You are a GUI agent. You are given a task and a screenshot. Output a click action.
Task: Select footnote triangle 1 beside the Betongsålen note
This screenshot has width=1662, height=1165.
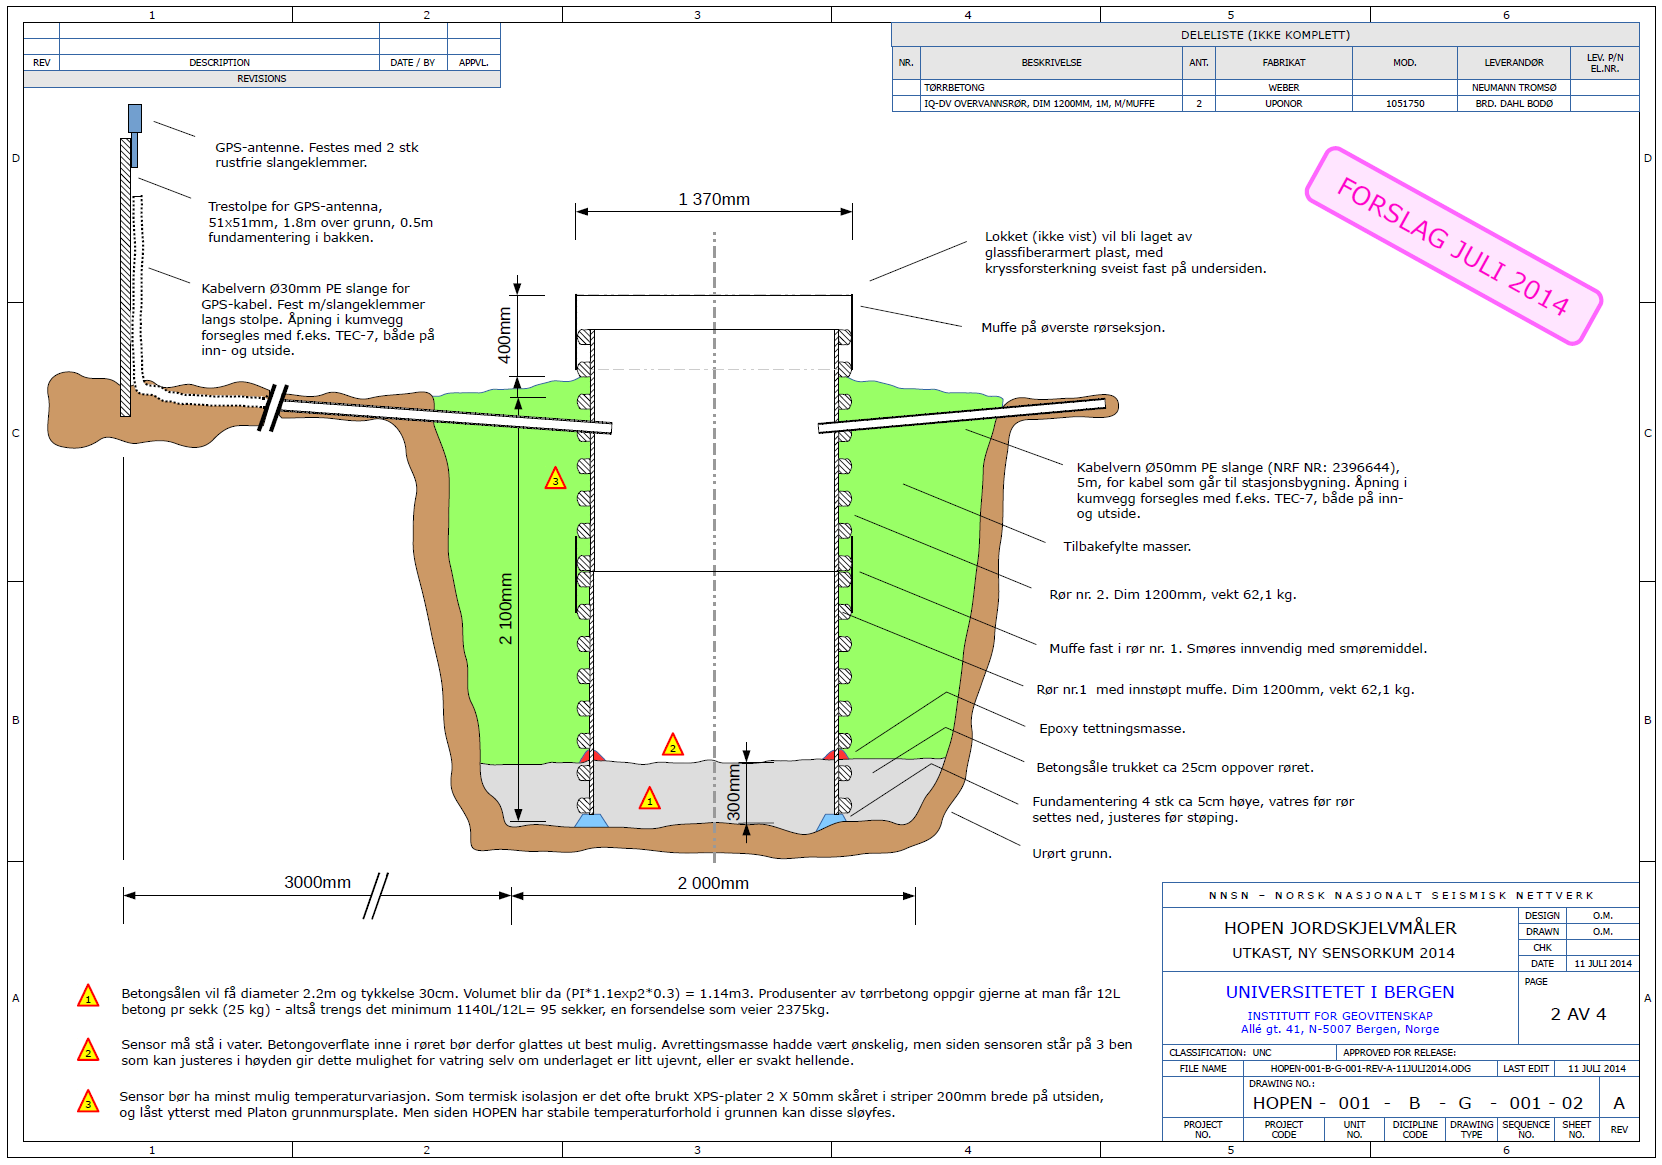[x=88, y=997]
